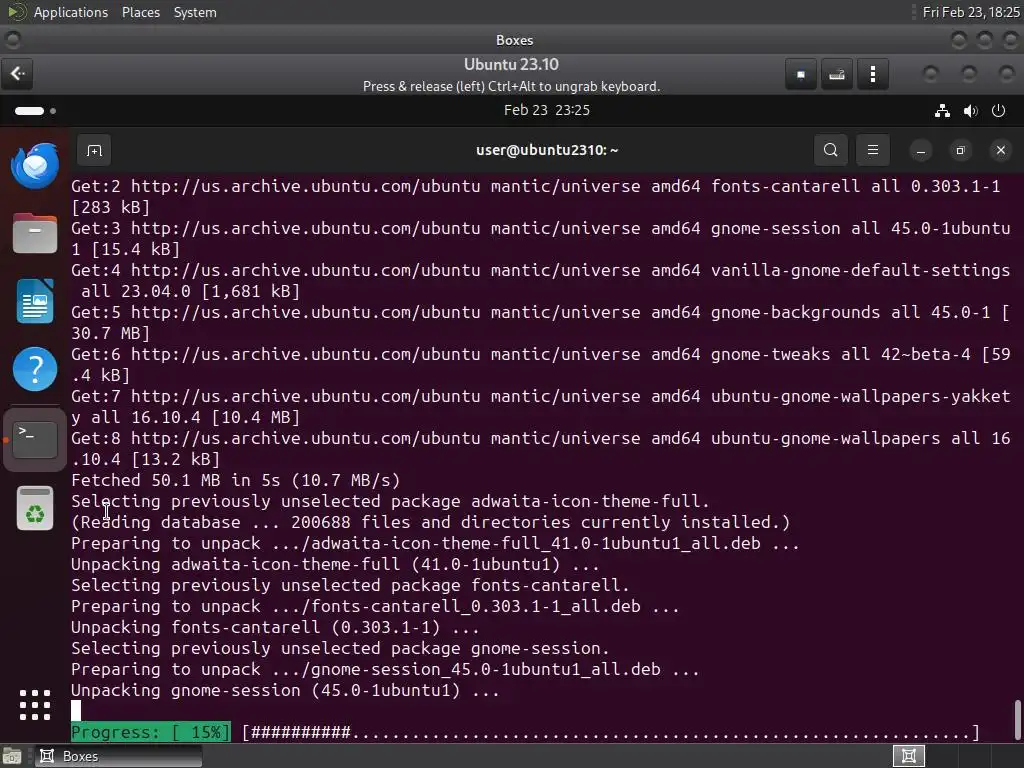Open the guest clock Feb 23 23:25
The height and width of the screenshot is (768, 1024).
click(x=547, y=110)
